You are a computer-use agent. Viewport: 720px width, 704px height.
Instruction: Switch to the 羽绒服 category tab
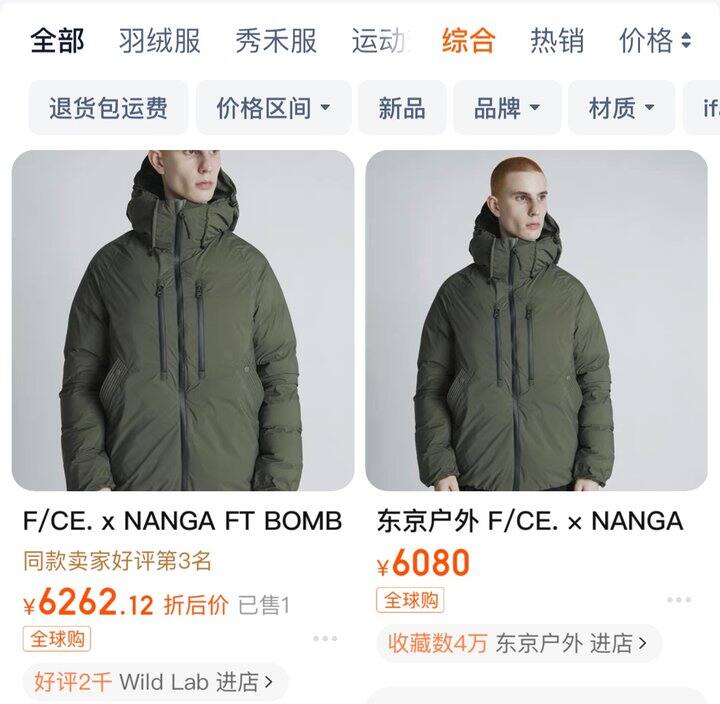coord(159,40)
